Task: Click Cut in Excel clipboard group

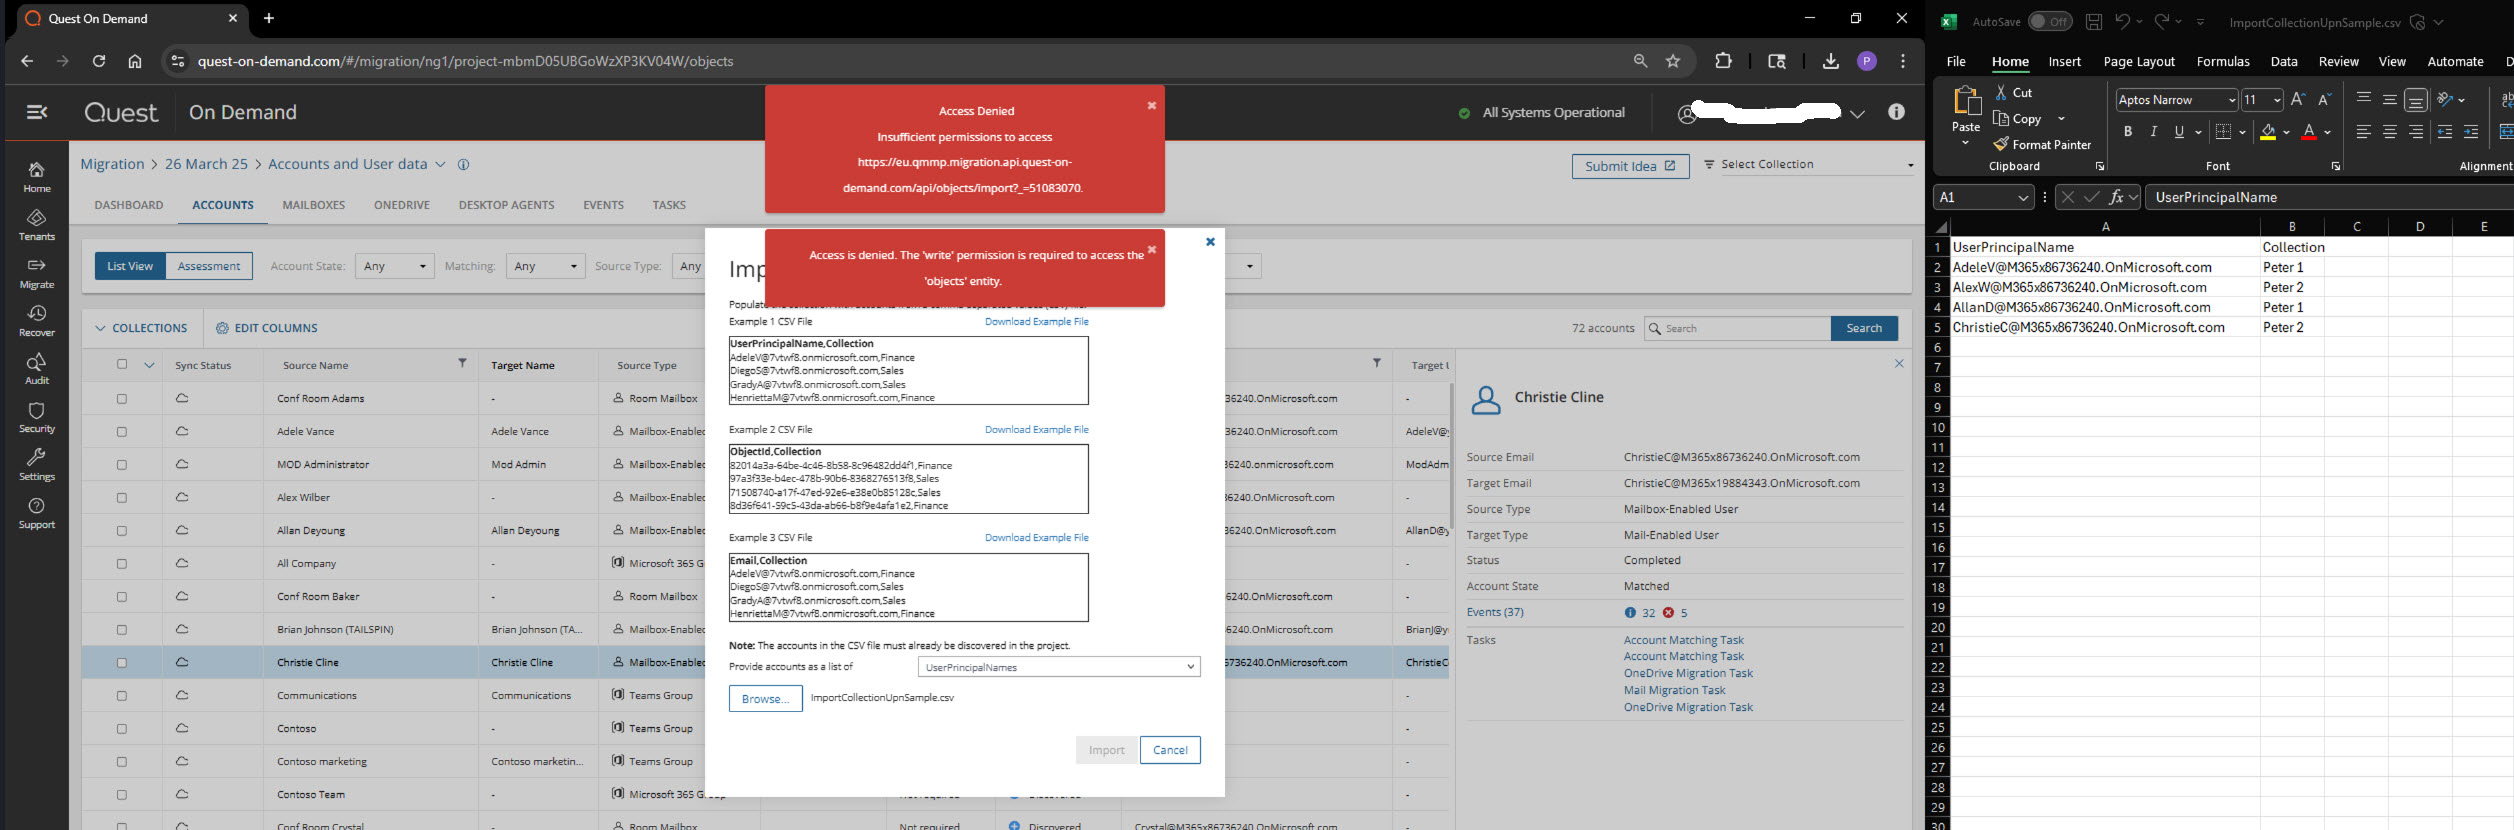Action: [2013, 92]
